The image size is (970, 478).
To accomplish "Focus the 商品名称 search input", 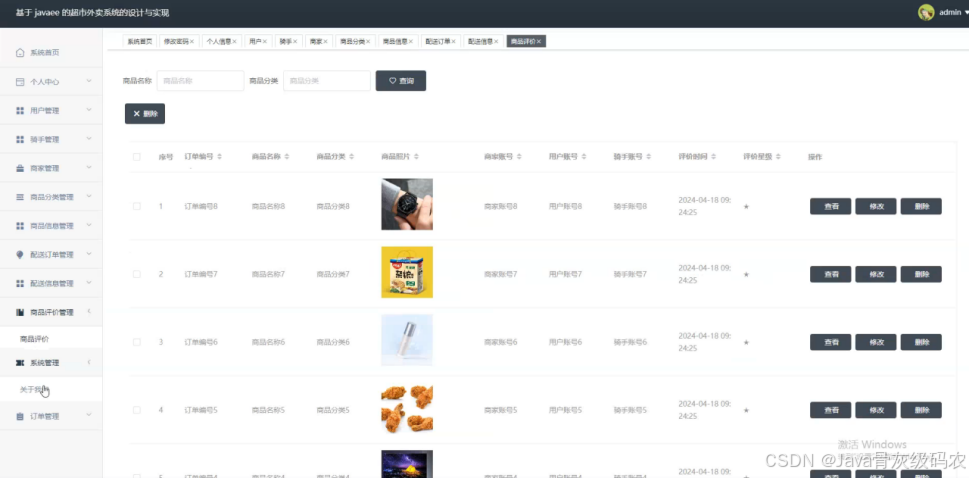I will click(200, 81).
